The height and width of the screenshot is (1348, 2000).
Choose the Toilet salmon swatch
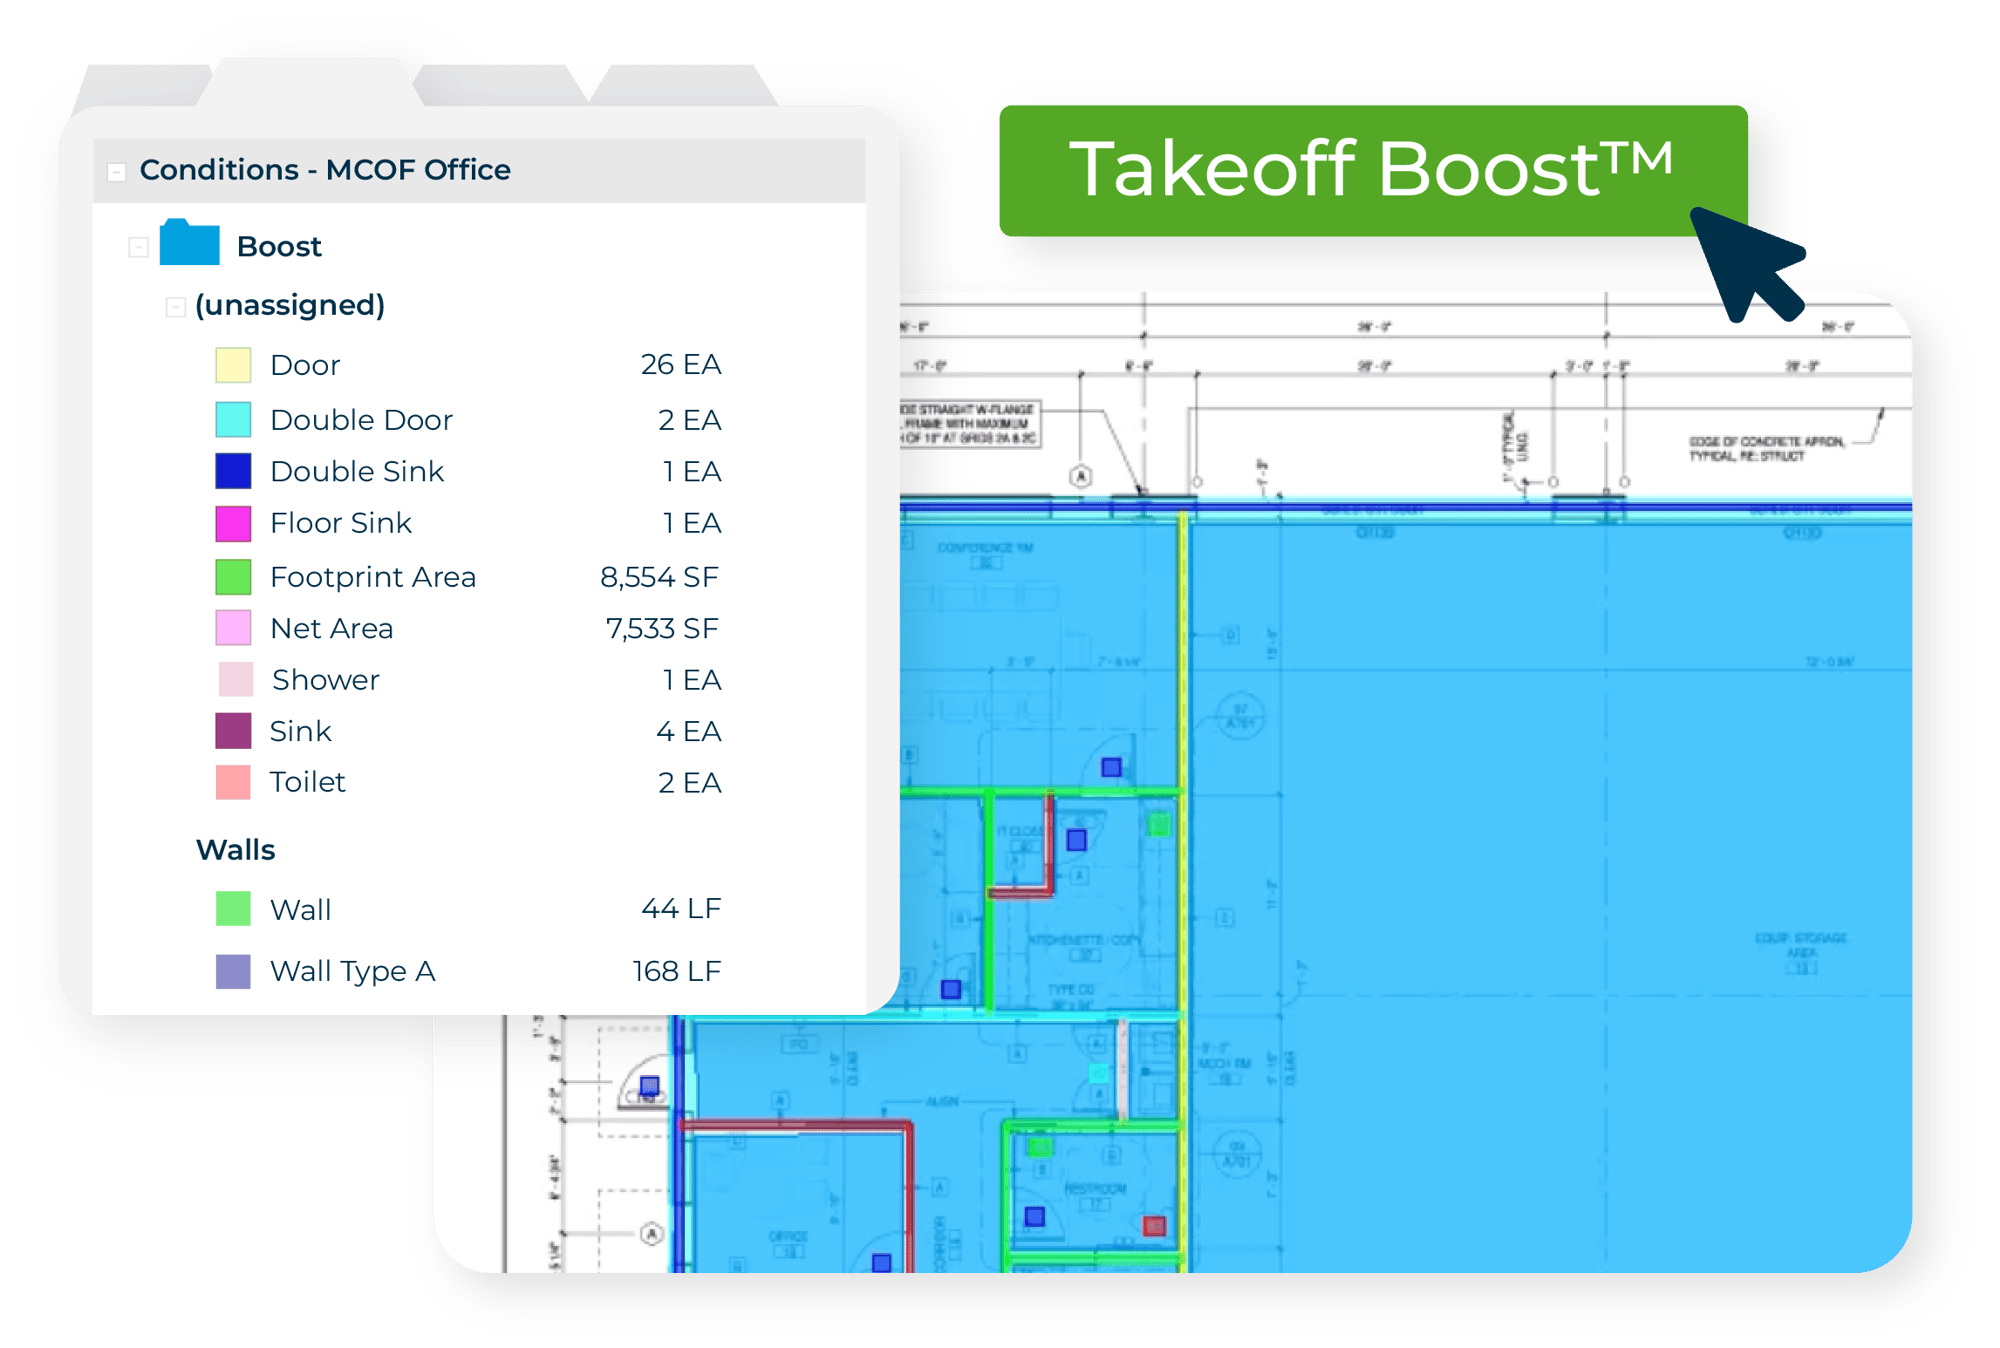pyautogui.click(x=233, y=782)
